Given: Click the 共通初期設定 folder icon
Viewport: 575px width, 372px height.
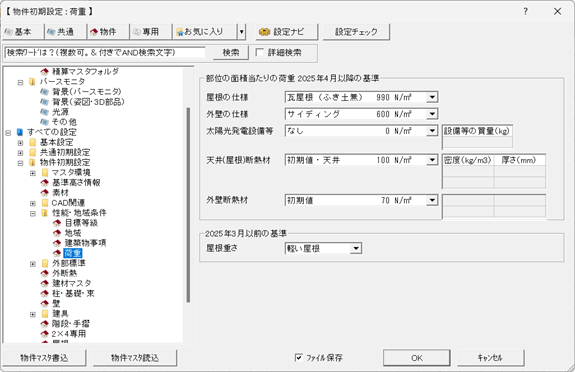Looking at the screenshot, I should pos(33,152).
